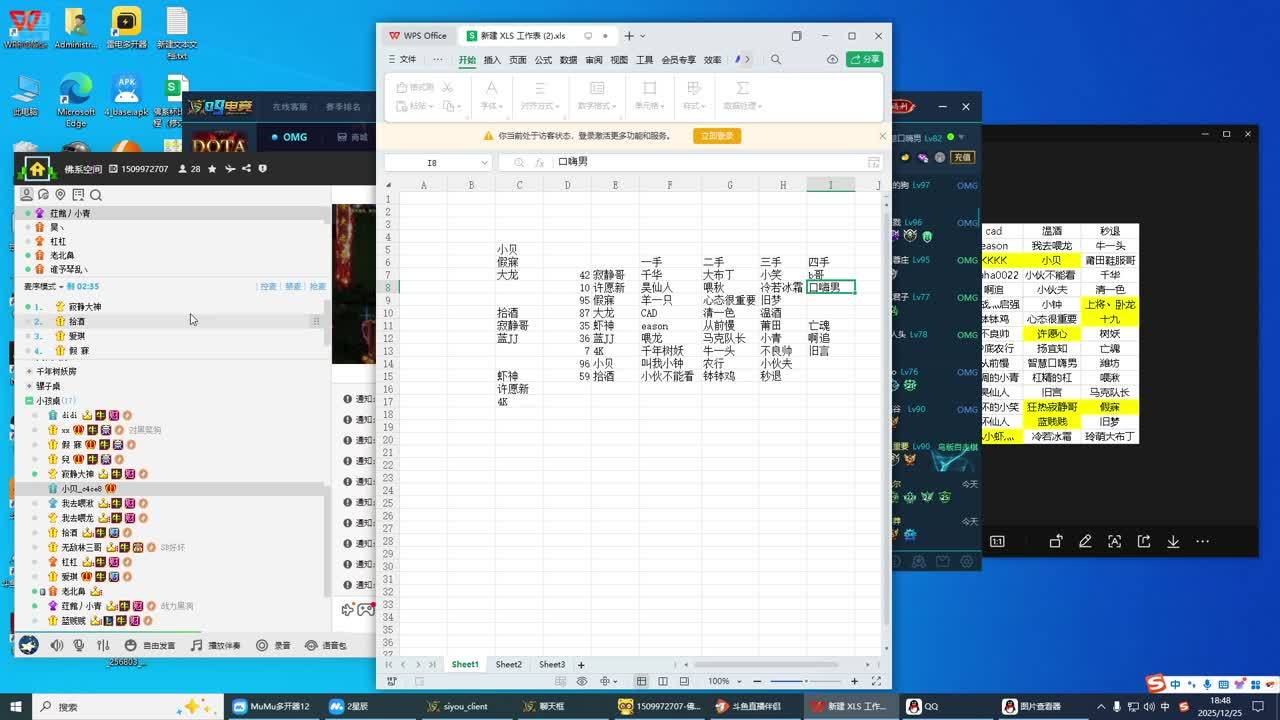Switch to Sheet3 tab
The height and width of the screenshot is (720, 1280).
(552, 665)
